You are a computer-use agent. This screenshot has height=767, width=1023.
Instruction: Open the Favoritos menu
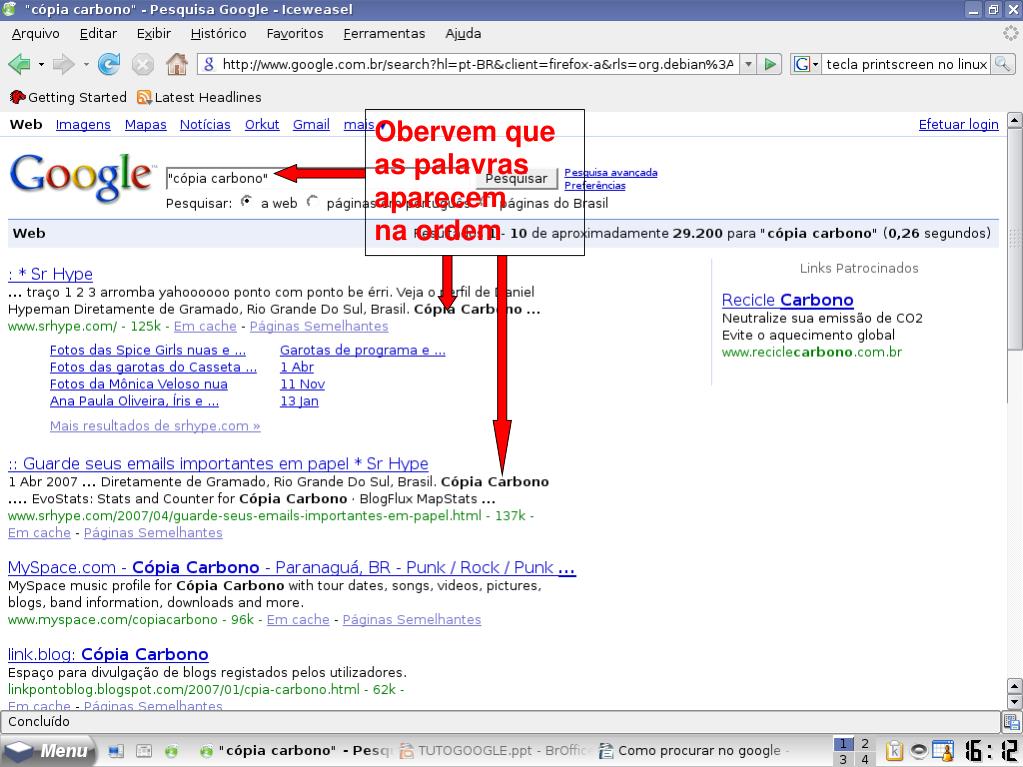click(295, 33)
